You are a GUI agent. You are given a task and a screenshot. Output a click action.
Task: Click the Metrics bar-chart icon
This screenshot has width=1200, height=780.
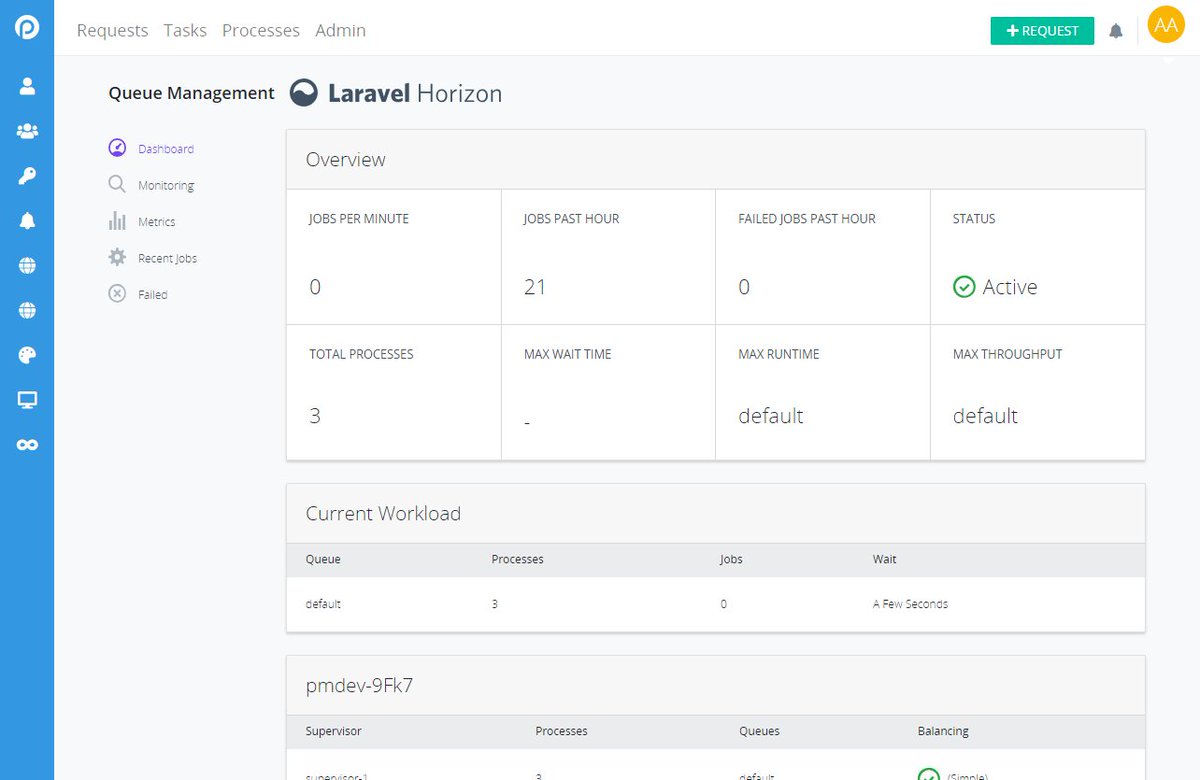coord(118,220)
